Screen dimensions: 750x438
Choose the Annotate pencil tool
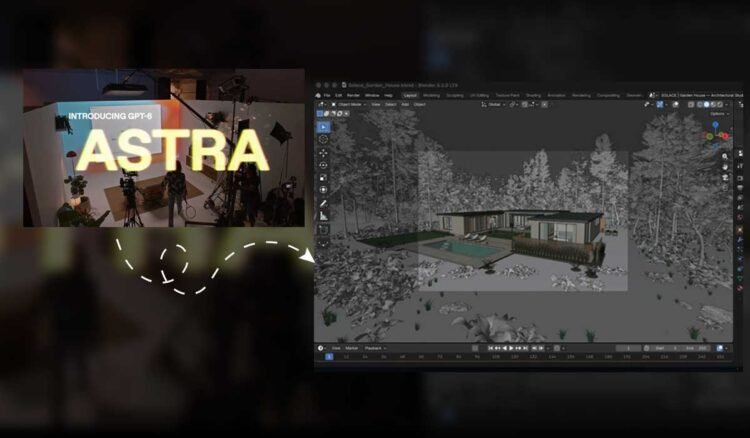(x=323, y=204)
